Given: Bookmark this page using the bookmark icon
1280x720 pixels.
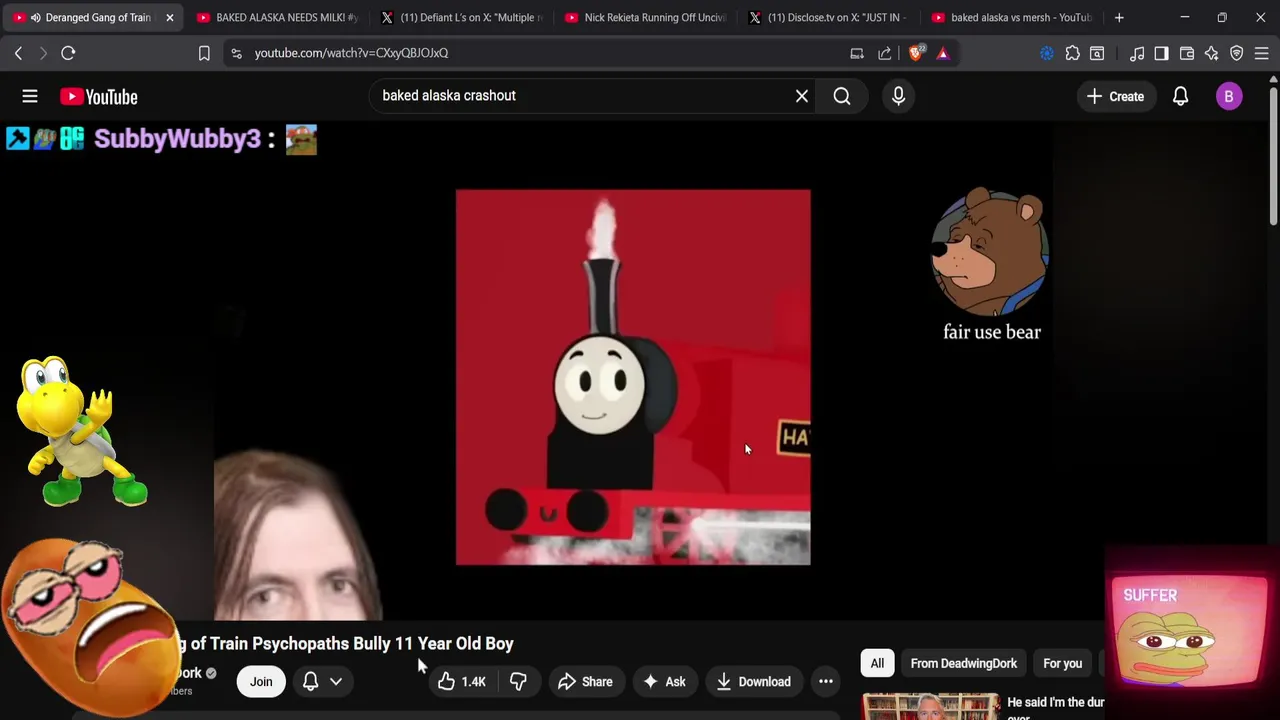Looking at the screenshot, I should pyautogui.click(x=204, y=53).
